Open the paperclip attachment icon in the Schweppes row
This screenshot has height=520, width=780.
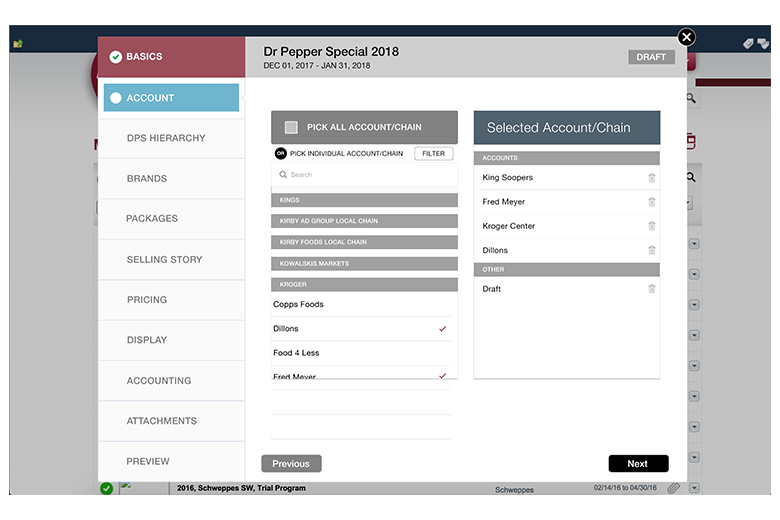[x=674, y=488]
